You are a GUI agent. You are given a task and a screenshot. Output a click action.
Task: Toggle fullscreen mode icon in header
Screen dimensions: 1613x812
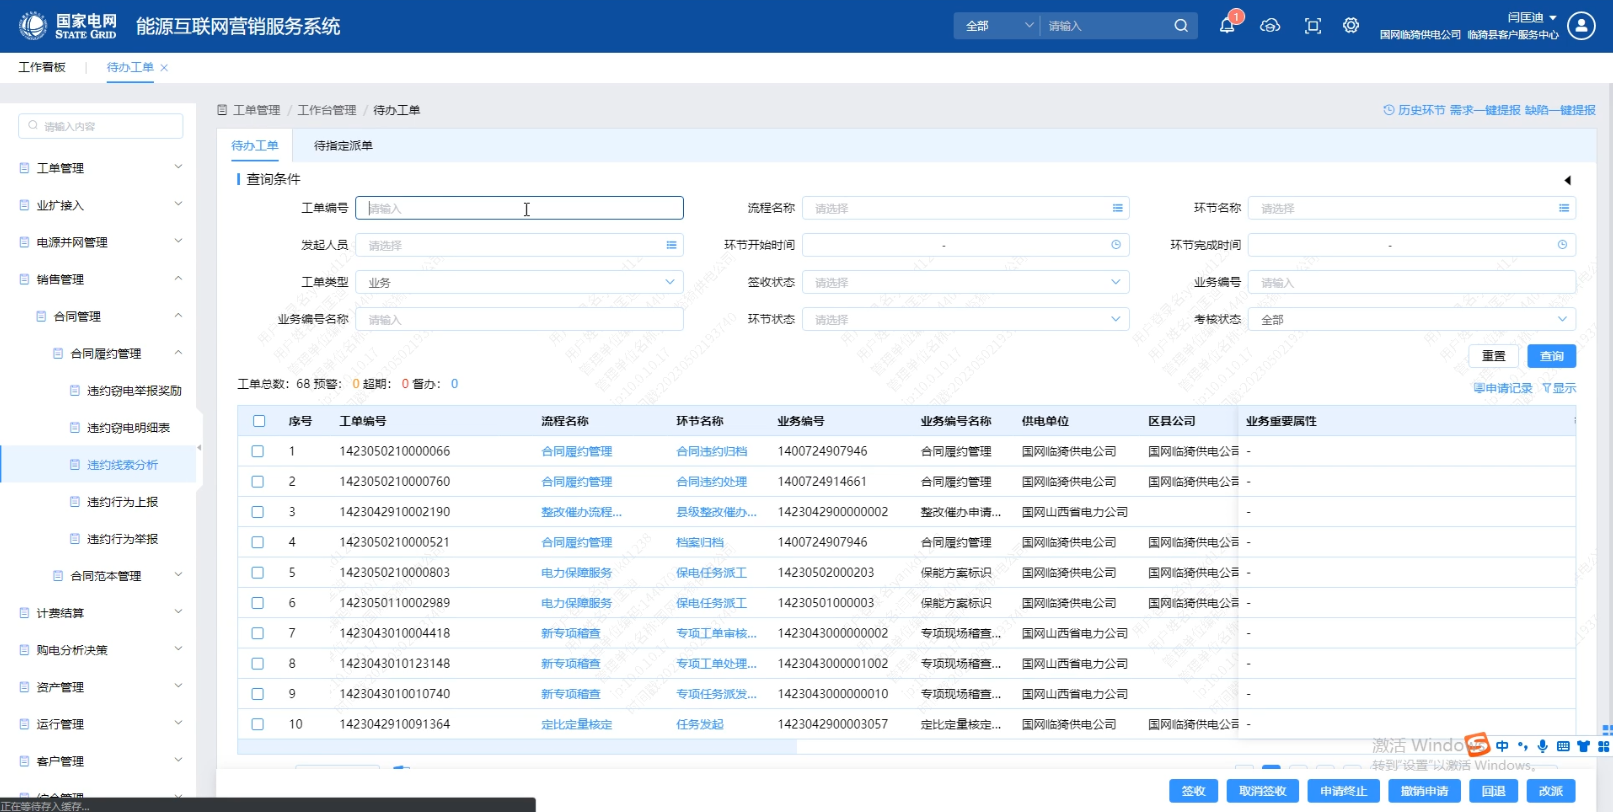1313,26
